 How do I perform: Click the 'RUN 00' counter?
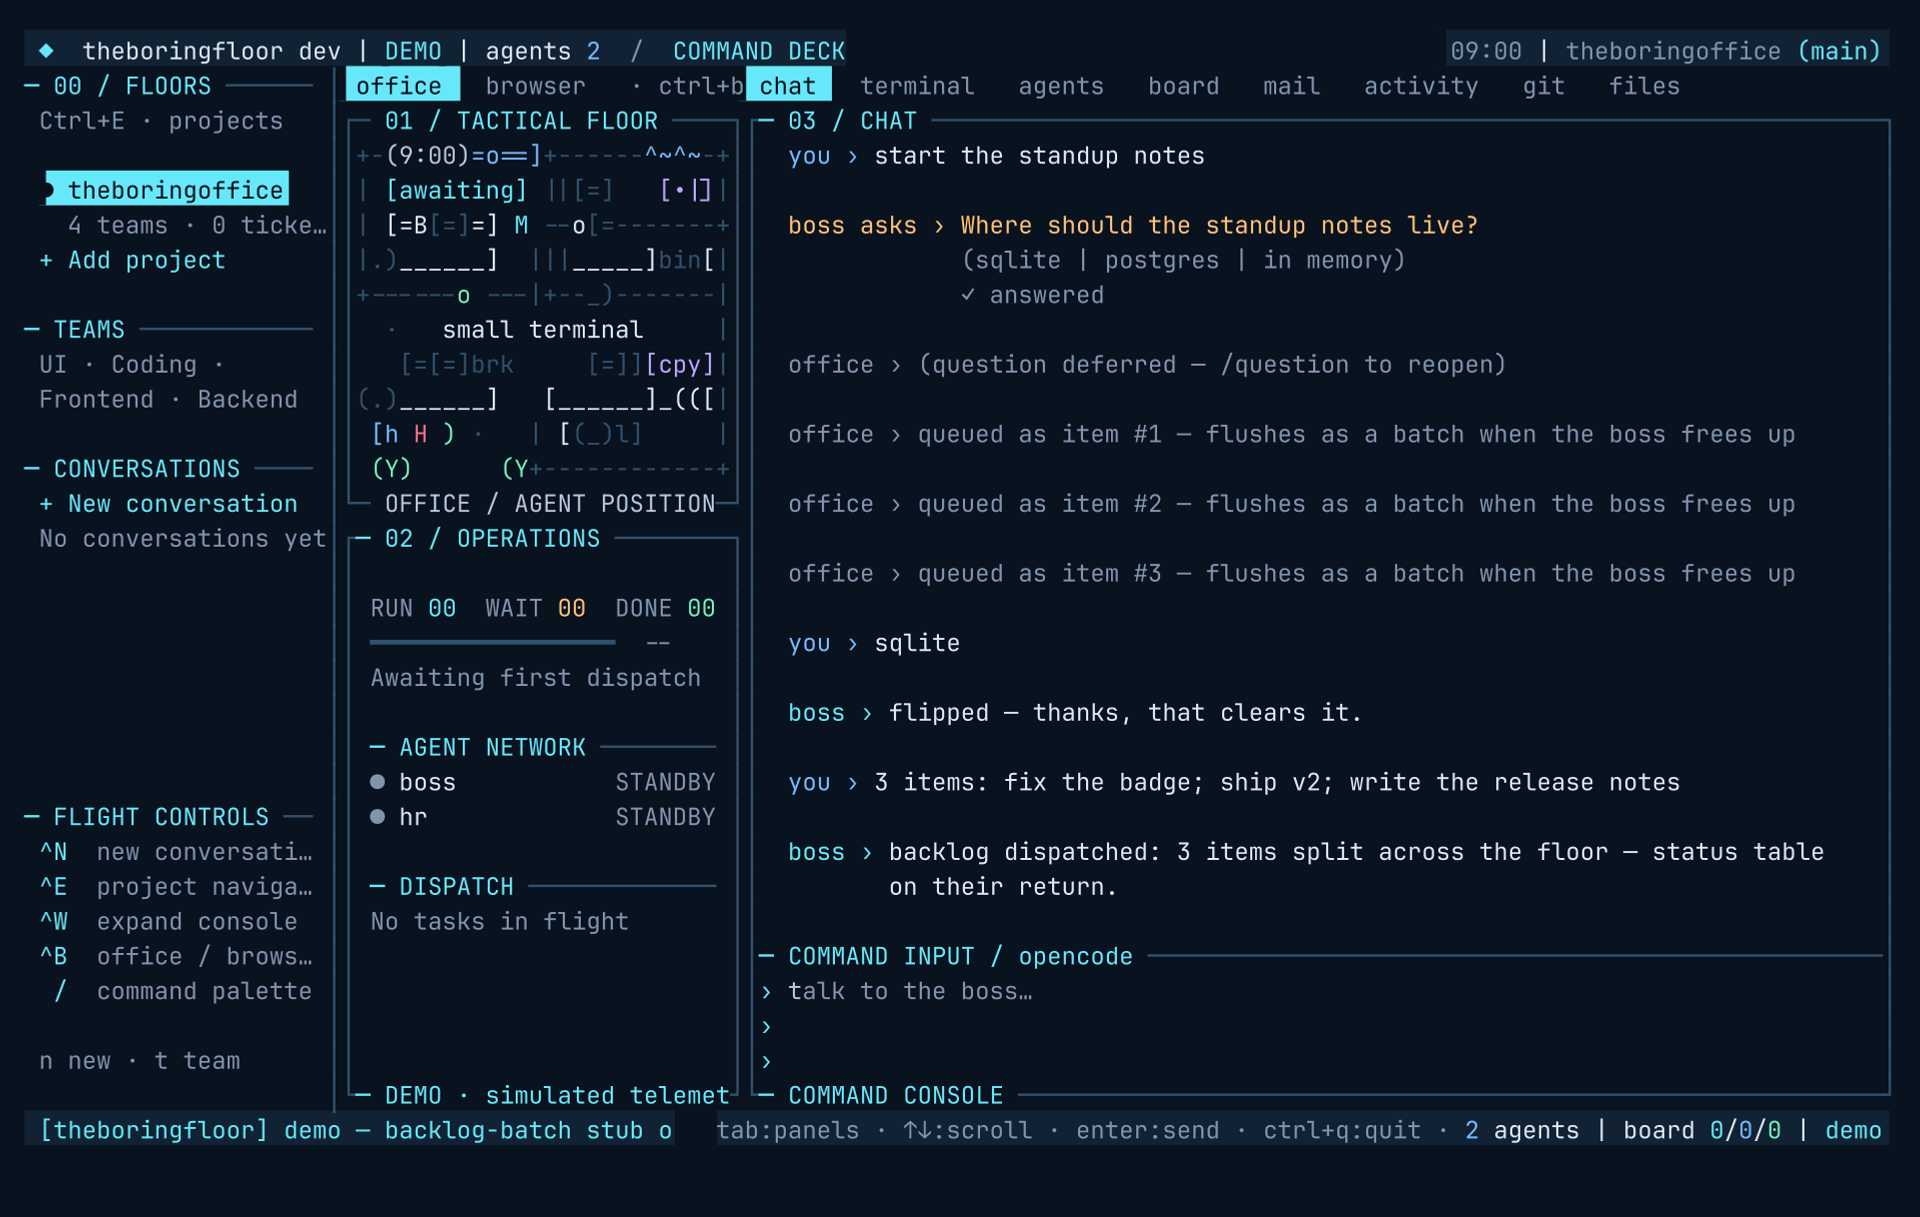[x=413, y=608]
